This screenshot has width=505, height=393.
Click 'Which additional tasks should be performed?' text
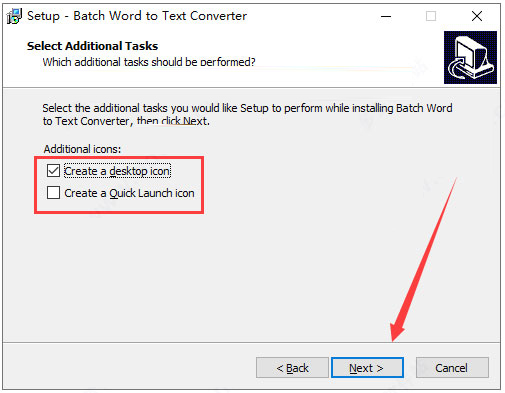(x=149, y=62)
